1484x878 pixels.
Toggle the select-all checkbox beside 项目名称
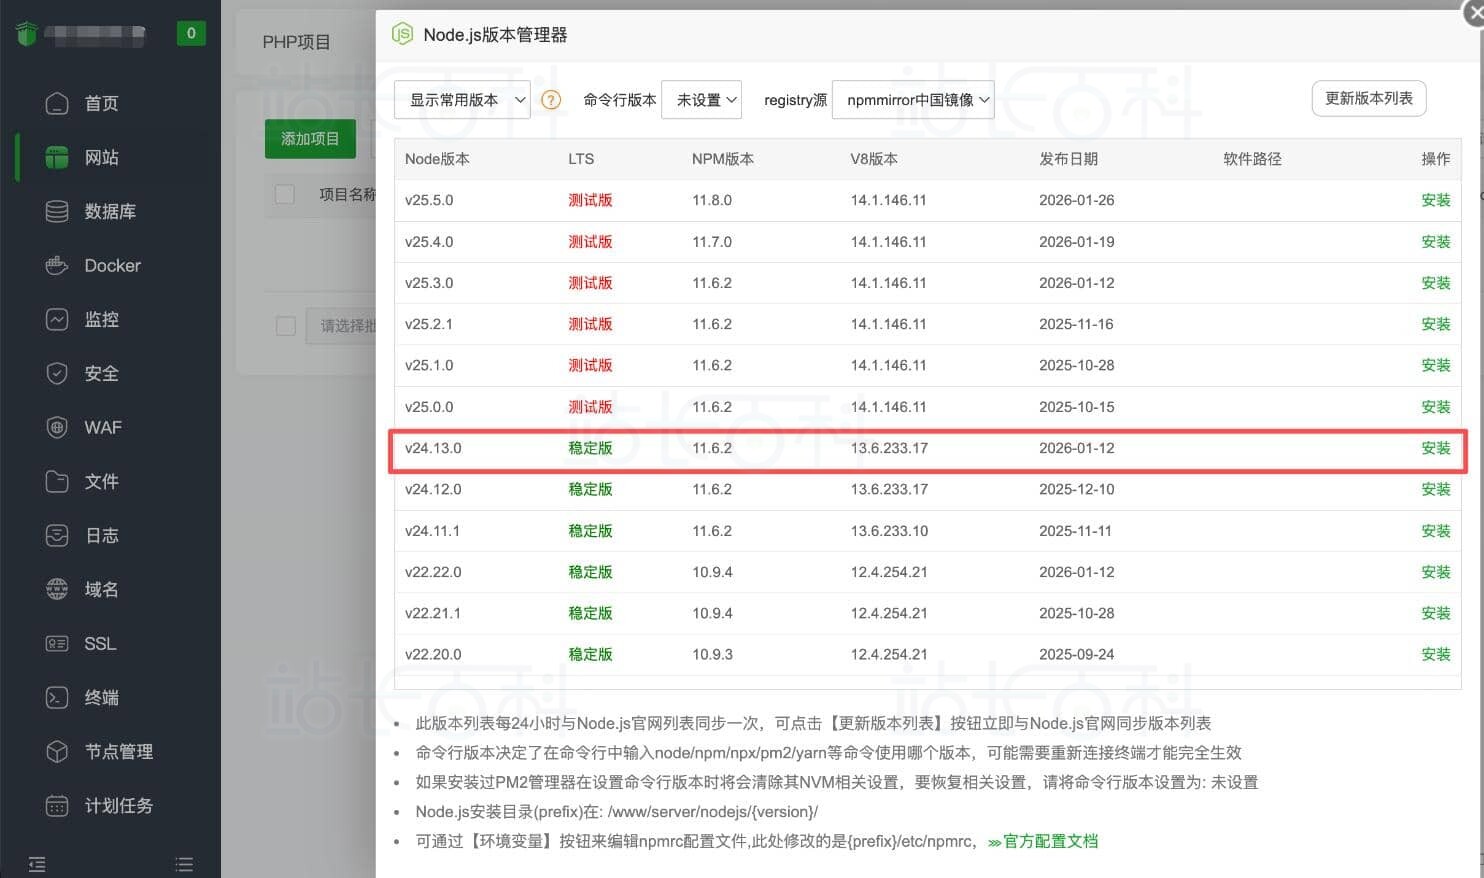[285, 194]
